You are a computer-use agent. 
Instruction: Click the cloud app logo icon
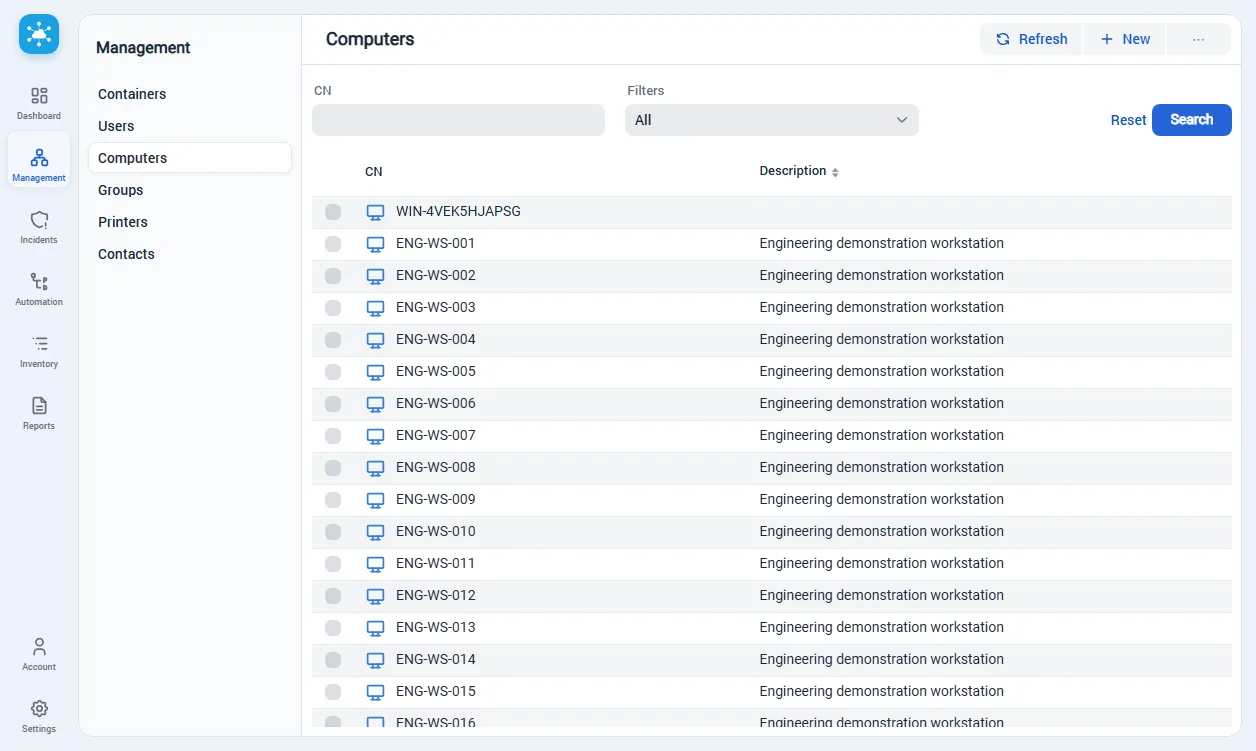[39, 34]
